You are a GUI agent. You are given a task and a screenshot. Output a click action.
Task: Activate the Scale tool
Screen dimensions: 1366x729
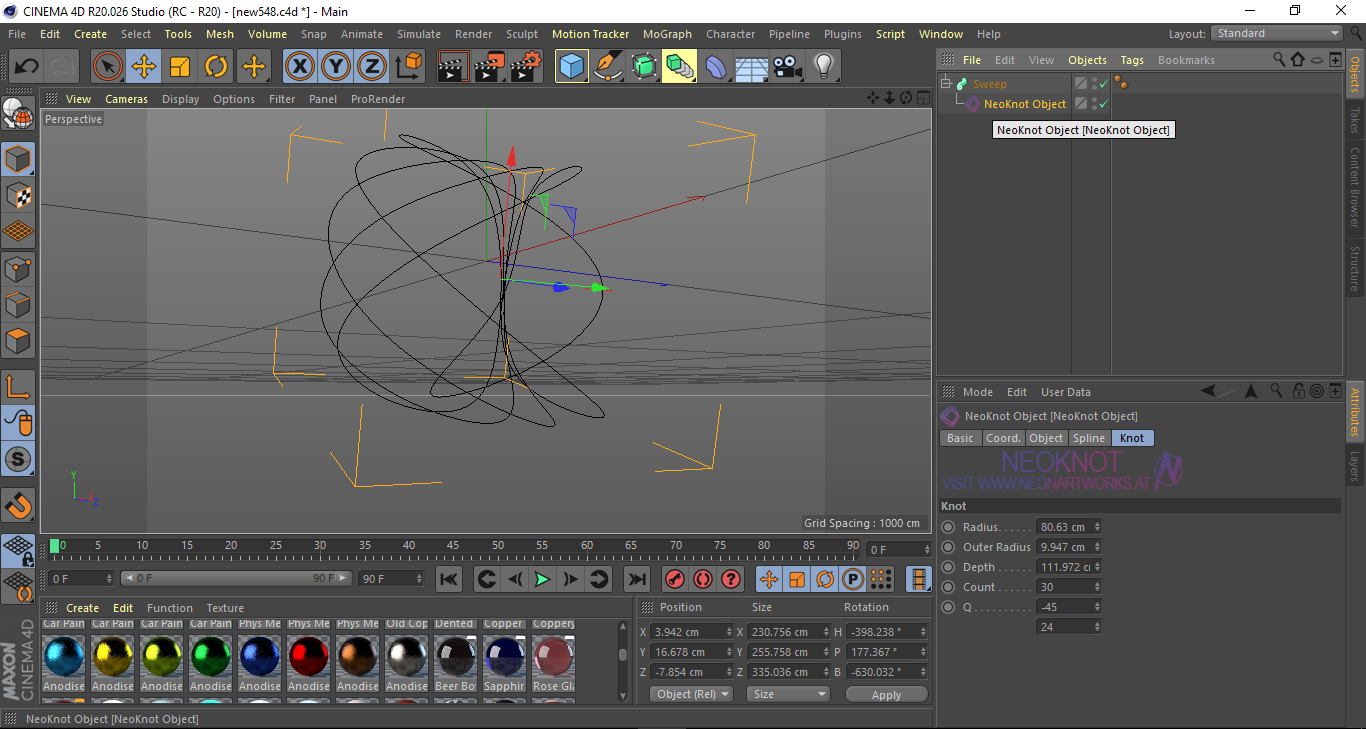(180, 67)
